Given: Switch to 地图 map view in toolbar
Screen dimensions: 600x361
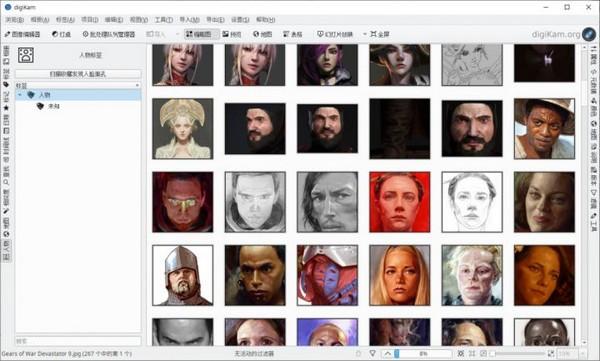Looking at the screenshot, I should (262, 34).
